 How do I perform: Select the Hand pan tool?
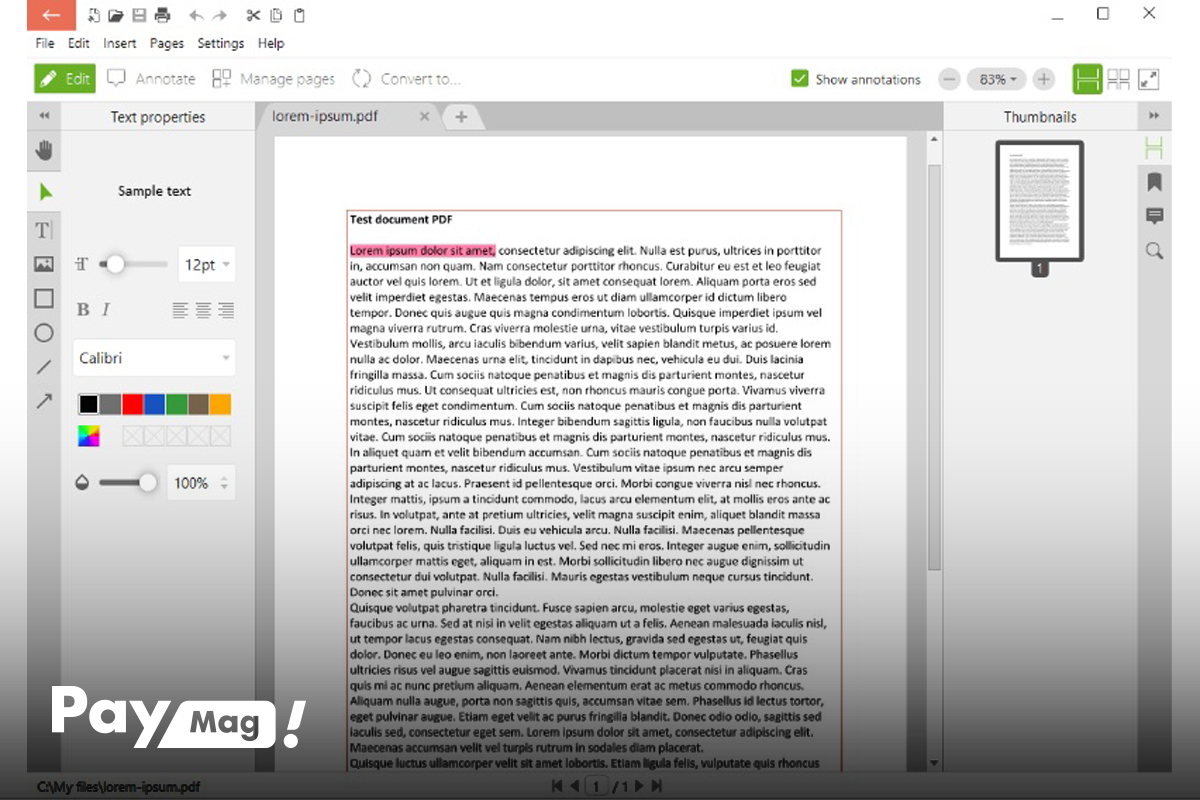tap(43, 152)
